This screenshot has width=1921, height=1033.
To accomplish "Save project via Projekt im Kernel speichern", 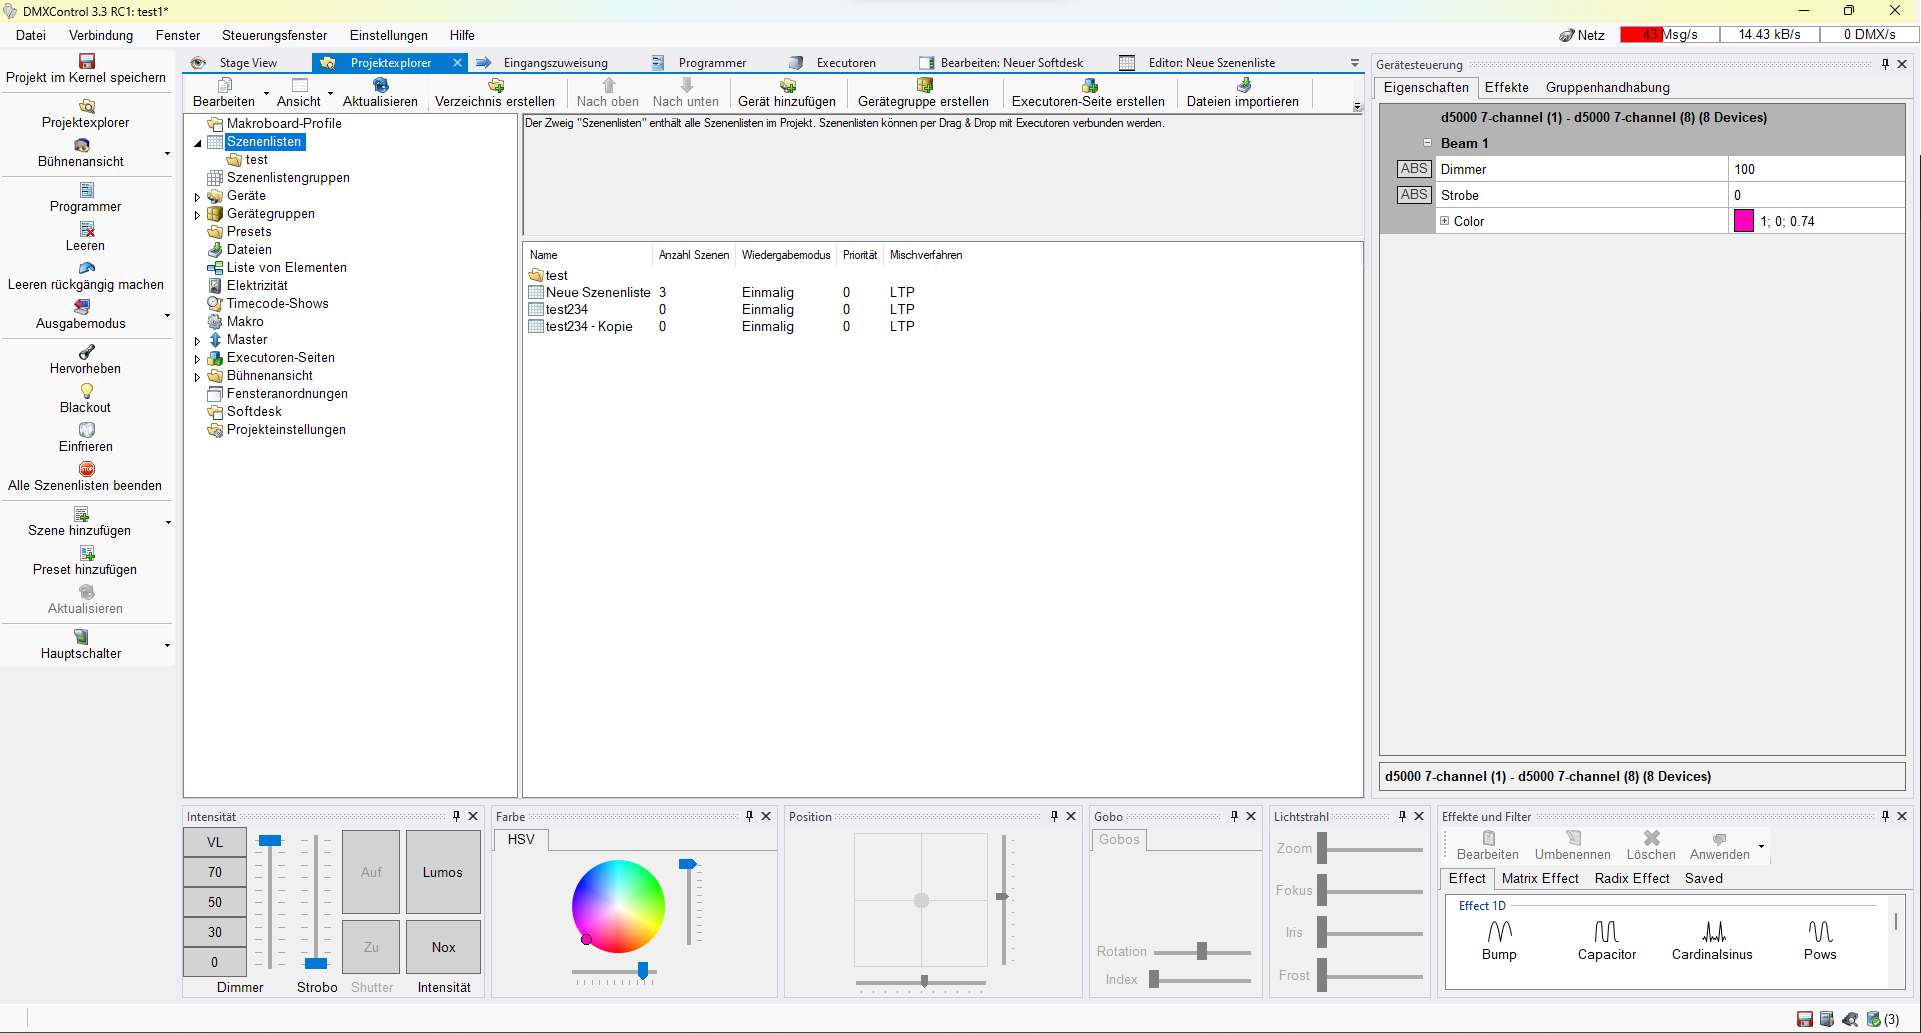I will click(x=87, y=62).
